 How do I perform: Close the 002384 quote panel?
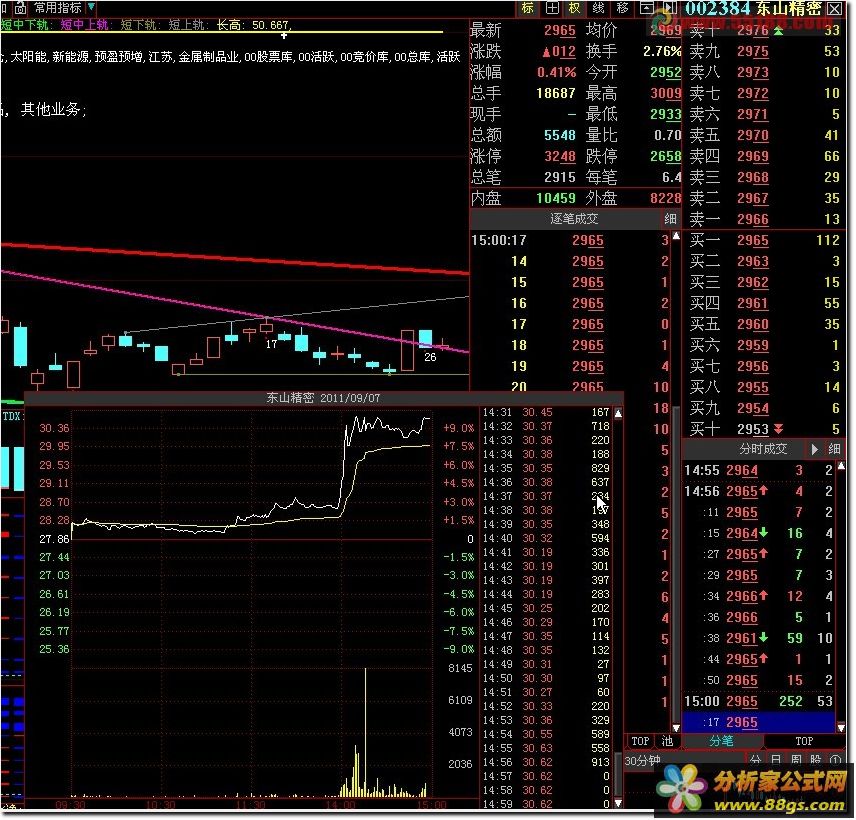[835, 8]
